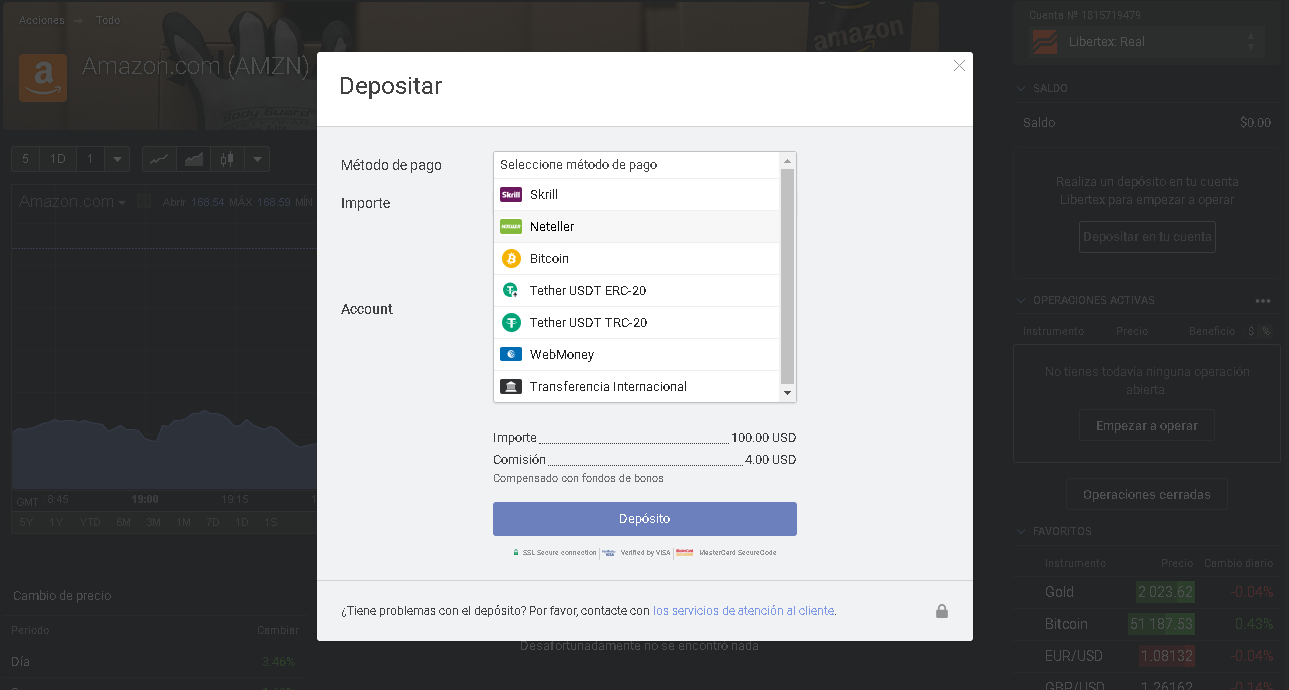Open Operaciones cerradas
Image resolution: width=1289 pixels, height=690 pixels.
click(1147, 495)
